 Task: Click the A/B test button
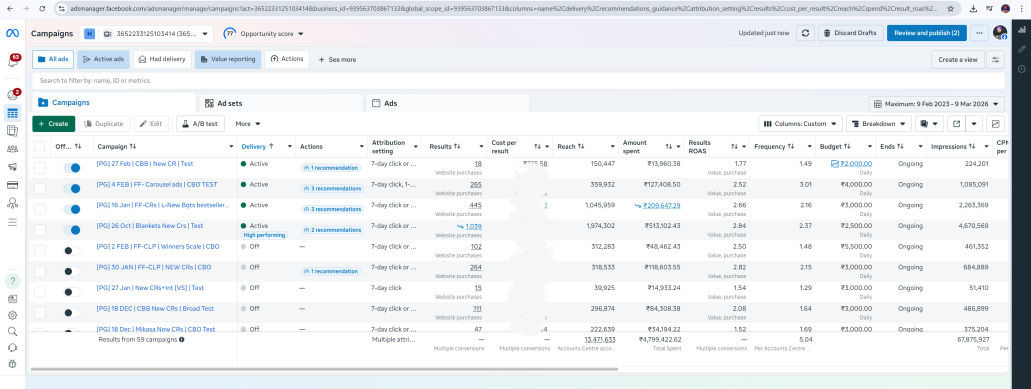(201, 124)
